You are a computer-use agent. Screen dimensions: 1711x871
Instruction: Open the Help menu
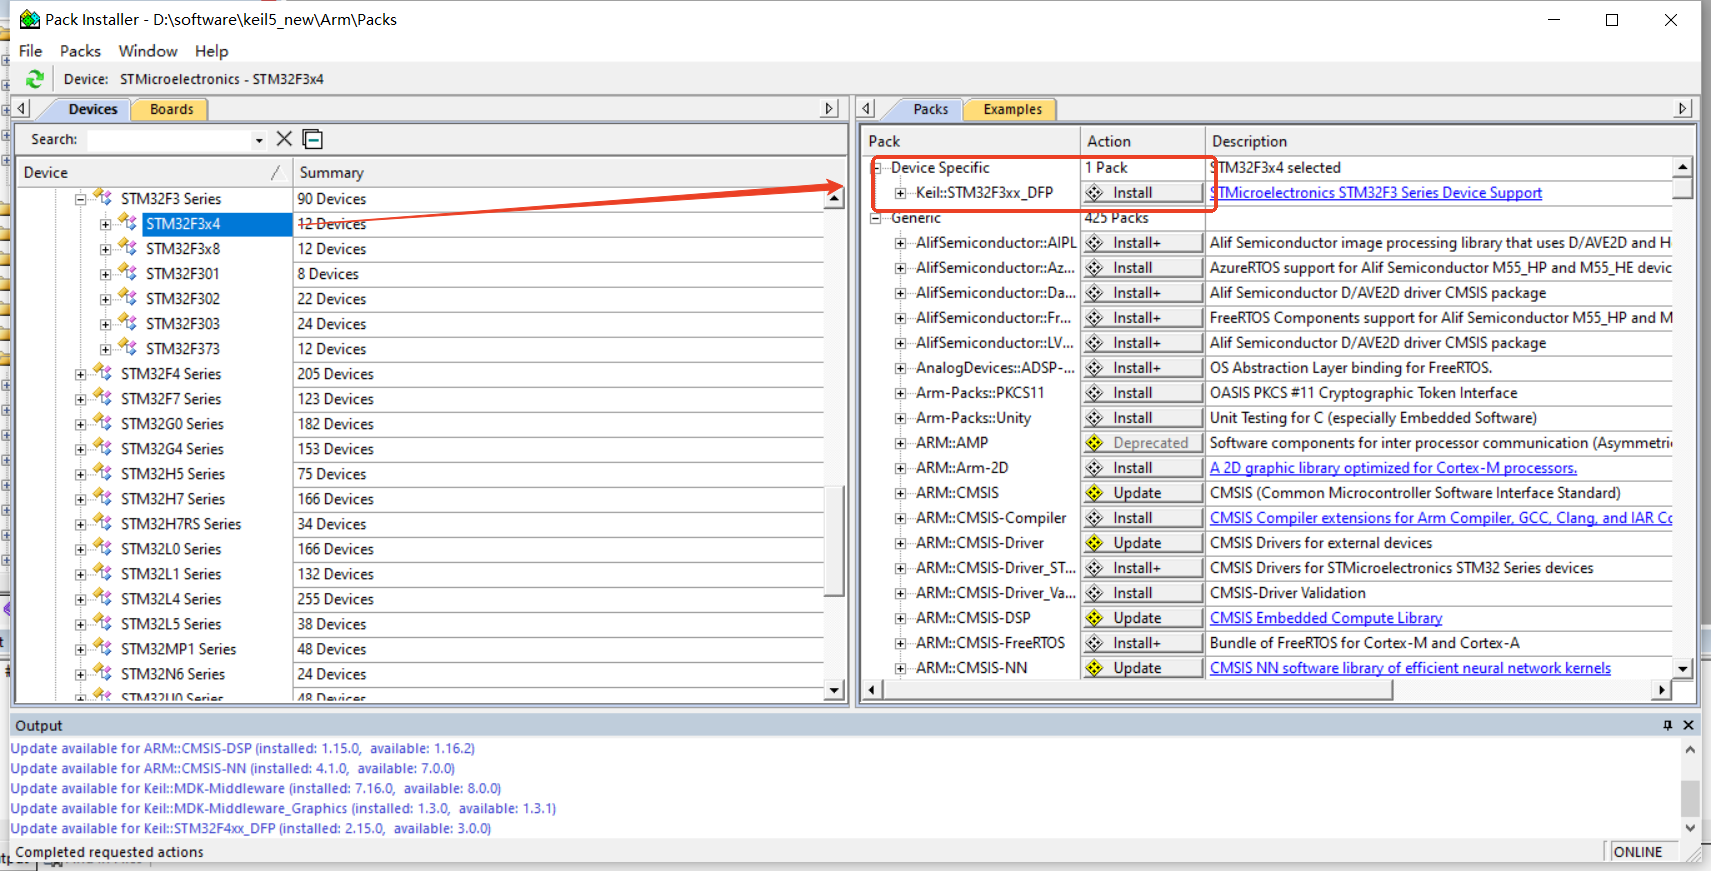coord(211,51)
